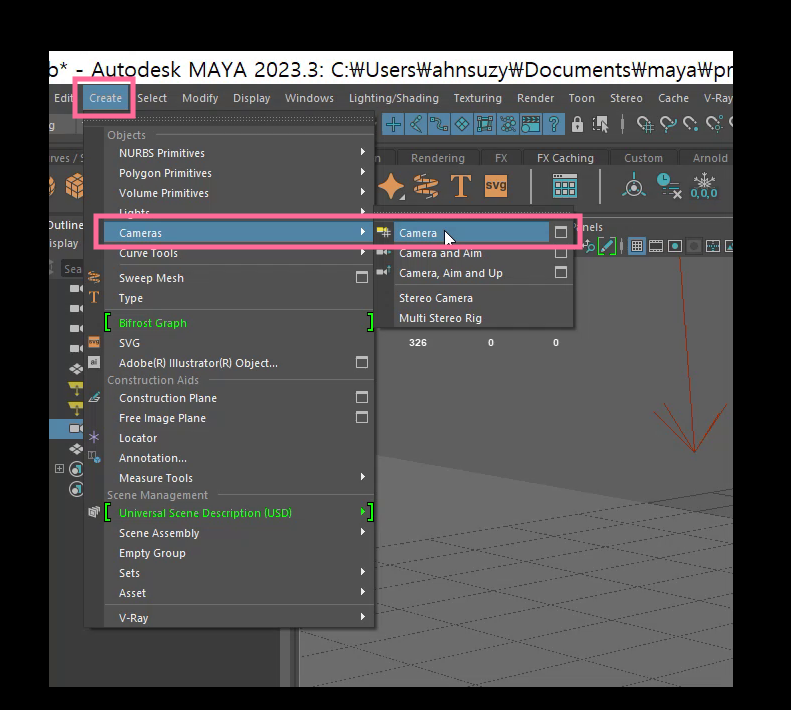Click the Snap to points magnet icon

tap(691, 124)
